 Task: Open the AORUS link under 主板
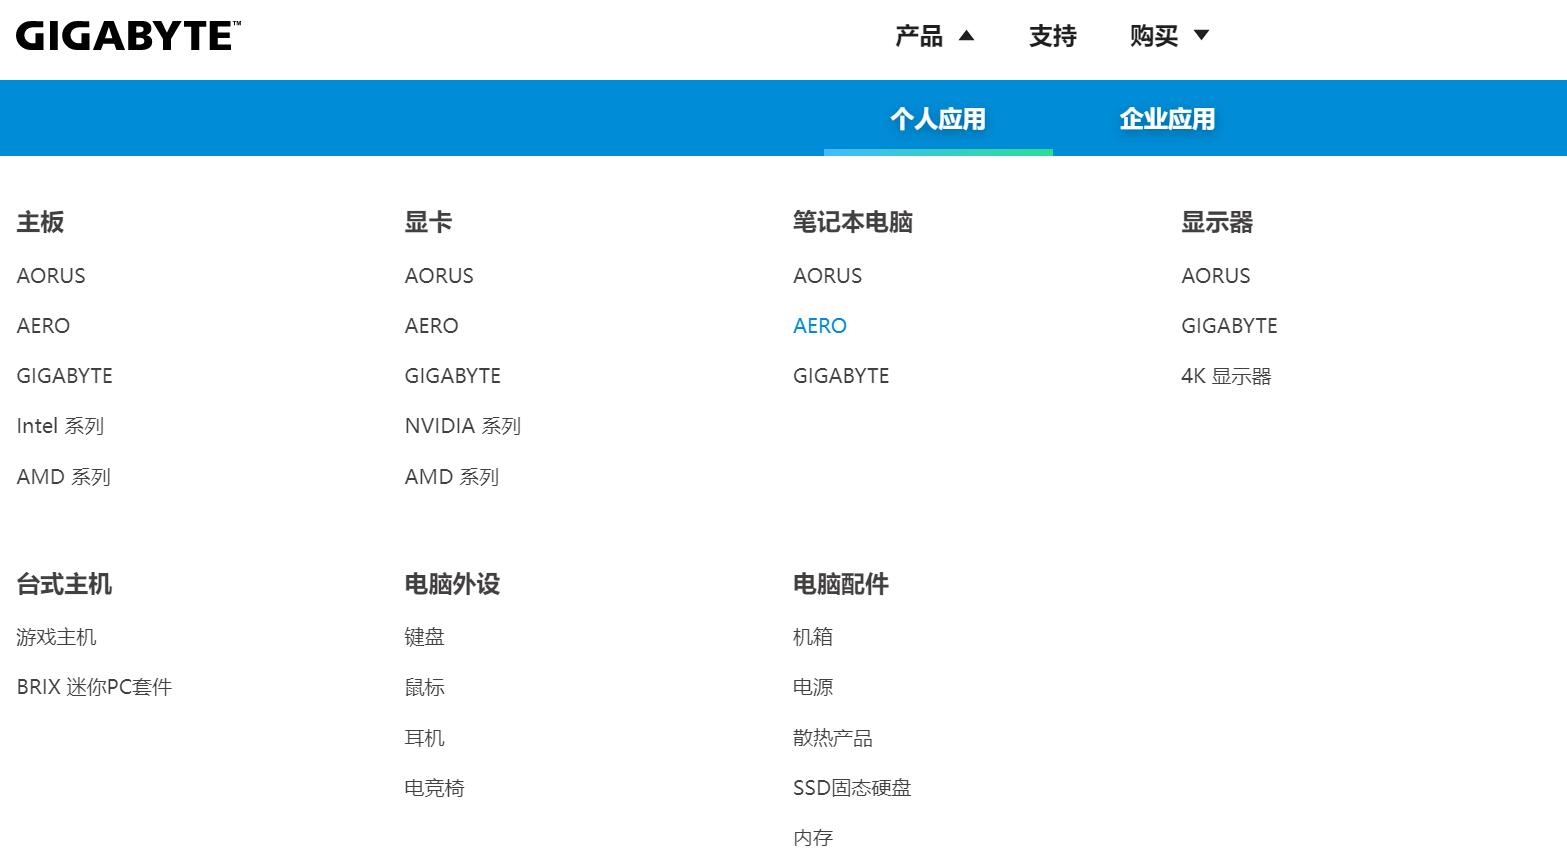(x=50, y=276)
